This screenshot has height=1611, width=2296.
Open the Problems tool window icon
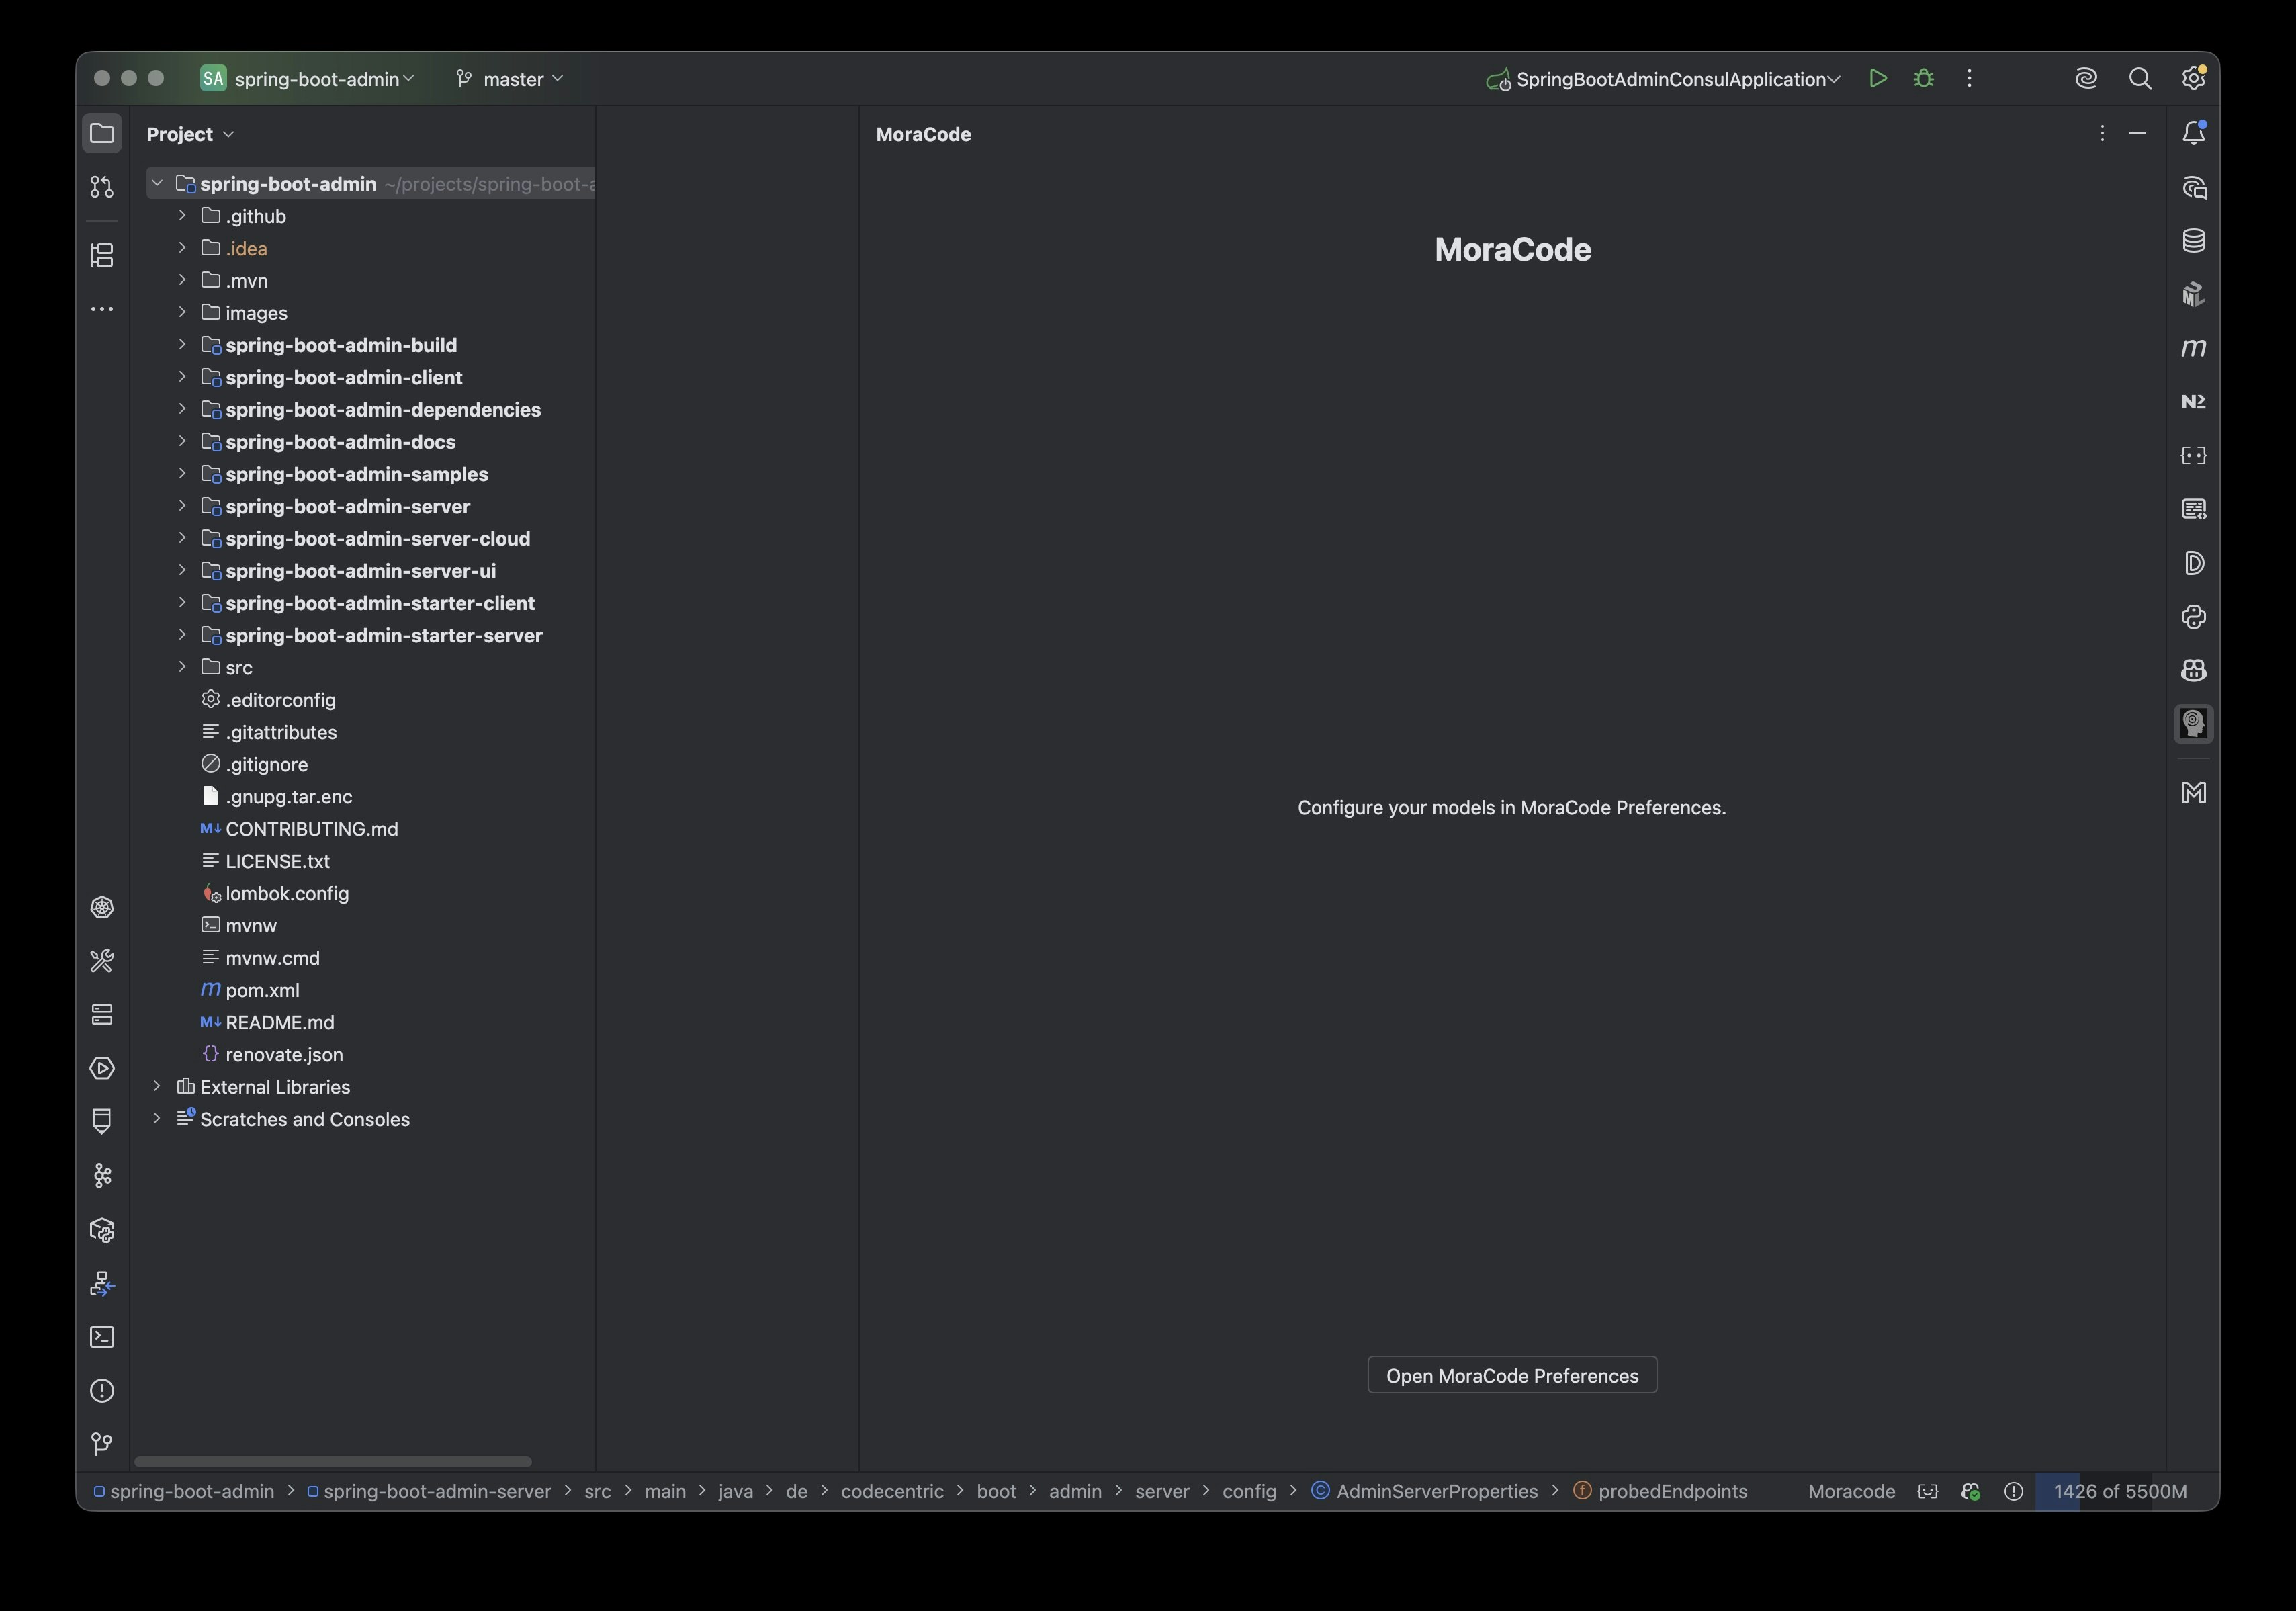[102, 1391]
